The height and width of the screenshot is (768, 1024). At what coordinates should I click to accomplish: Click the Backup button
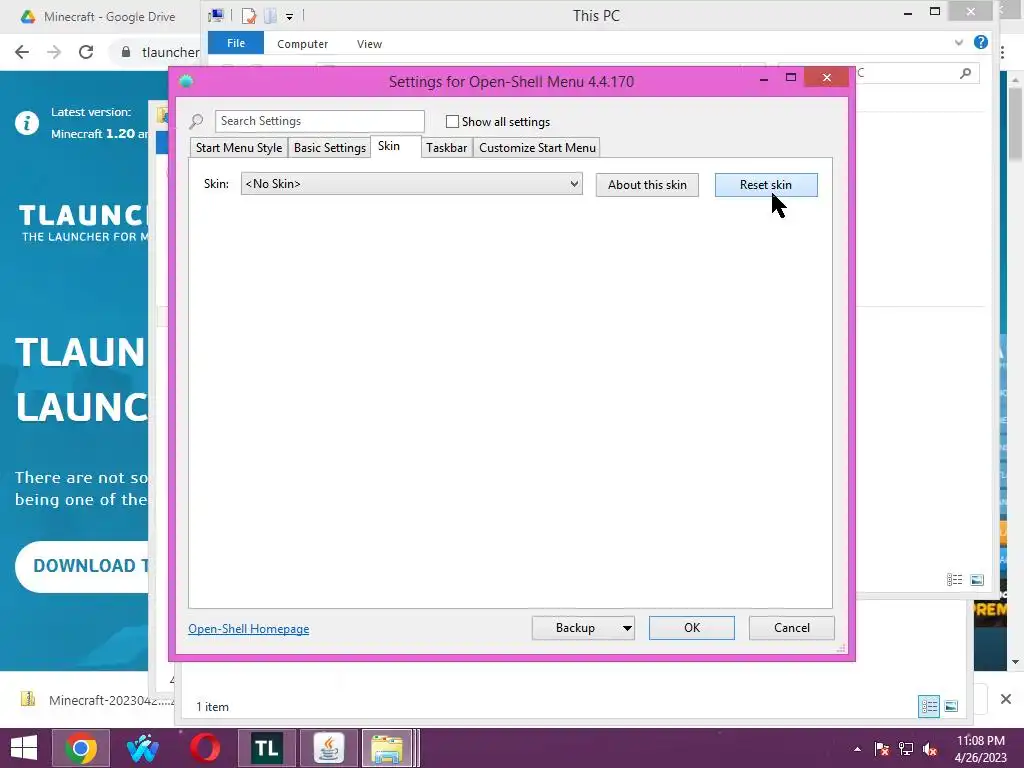(575, 628)
